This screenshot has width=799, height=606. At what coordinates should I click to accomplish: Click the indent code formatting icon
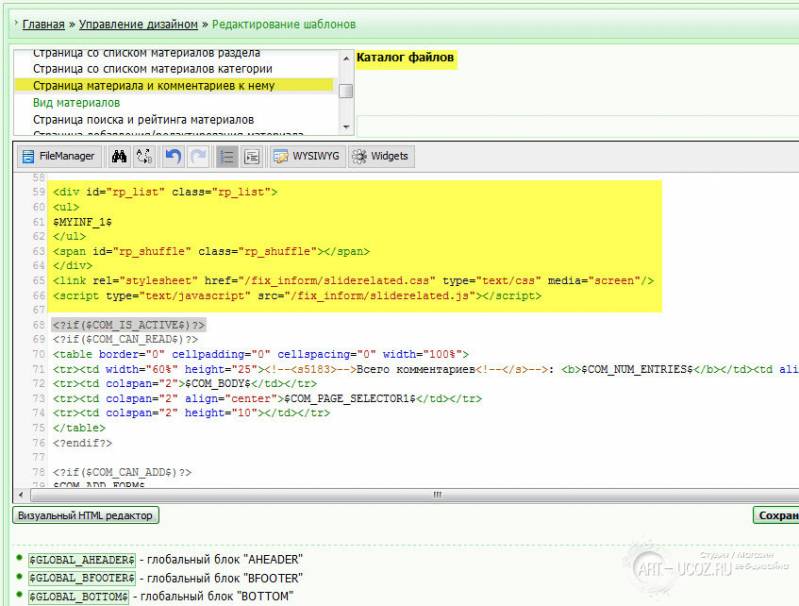pyautogui.click(x=252, y=156)
